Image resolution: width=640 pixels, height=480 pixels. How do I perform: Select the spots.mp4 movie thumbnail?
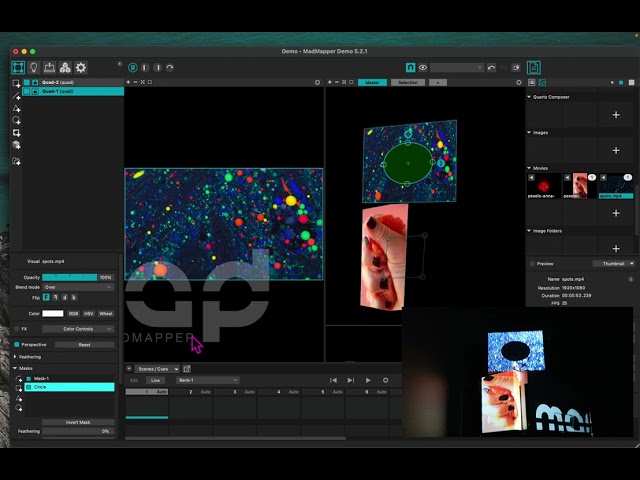pyautogui.click(x=616, y=186)
